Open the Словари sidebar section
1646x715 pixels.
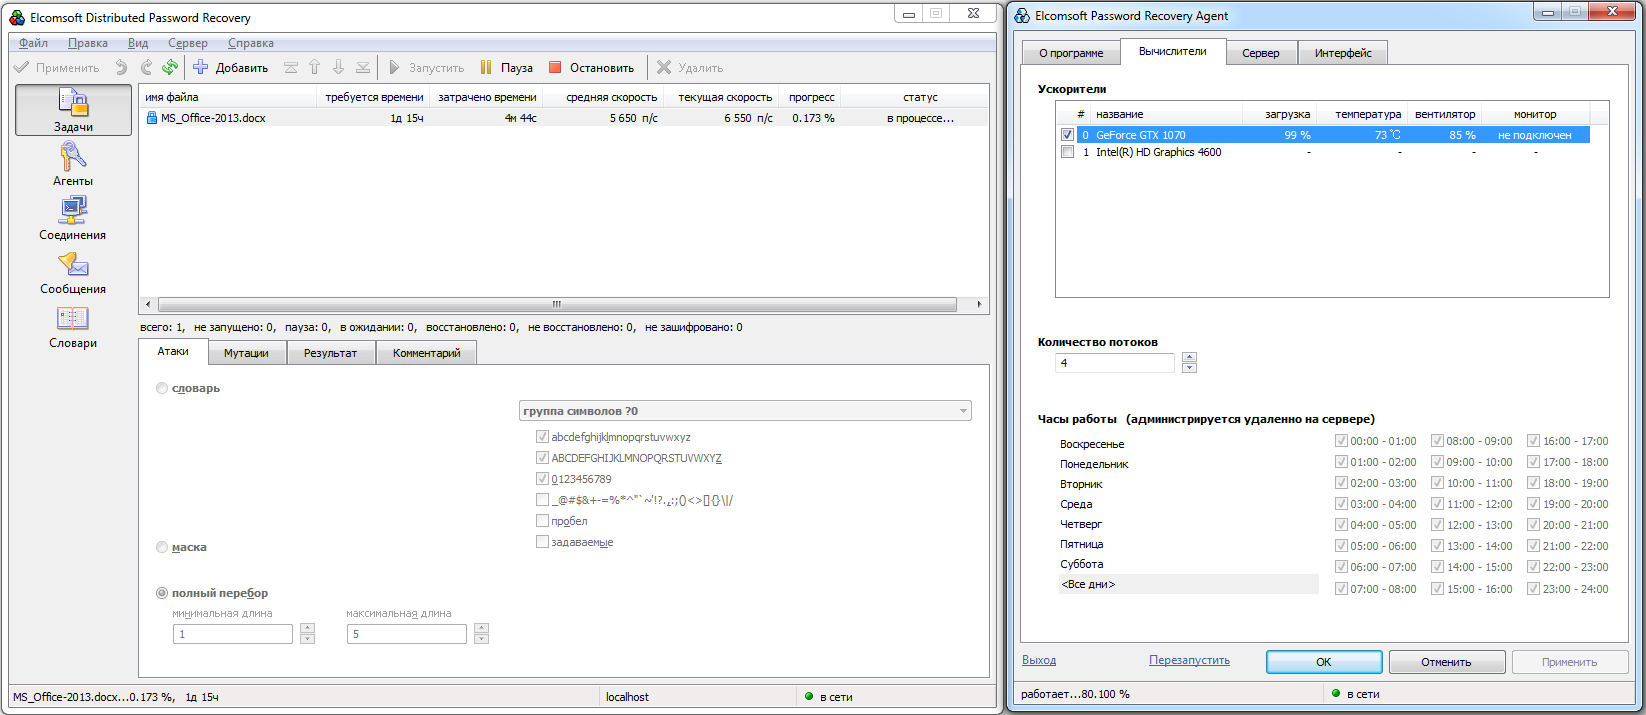point(73,326)
